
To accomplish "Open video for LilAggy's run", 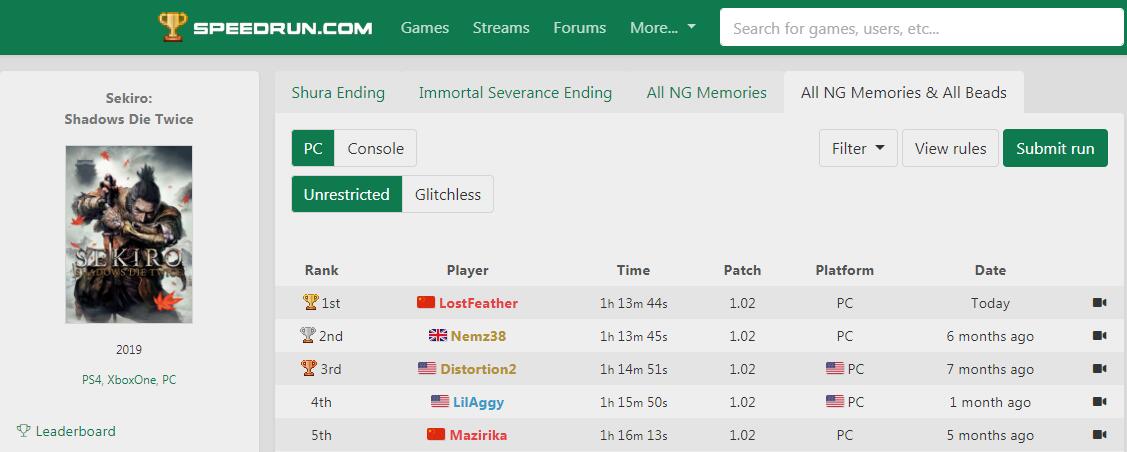I will point(1100,402).
